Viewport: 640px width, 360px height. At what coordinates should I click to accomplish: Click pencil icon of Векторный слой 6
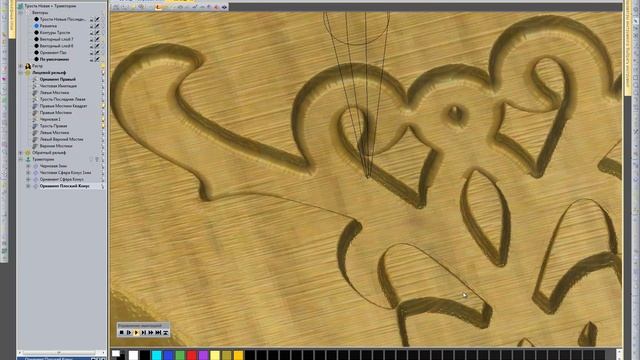97,46
